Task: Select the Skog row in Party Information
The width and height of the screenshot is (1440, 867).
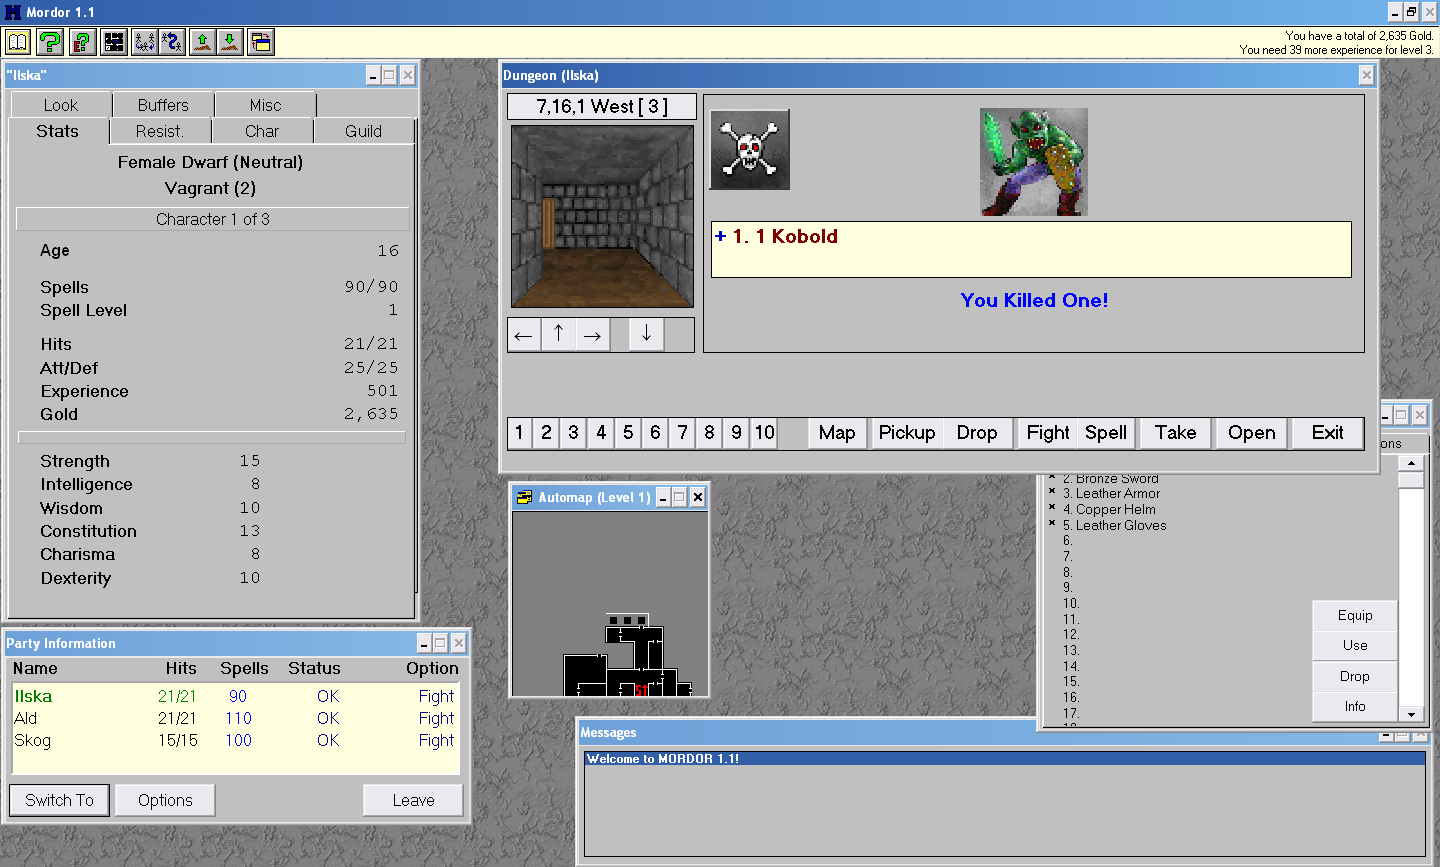Action: (235, 740)
